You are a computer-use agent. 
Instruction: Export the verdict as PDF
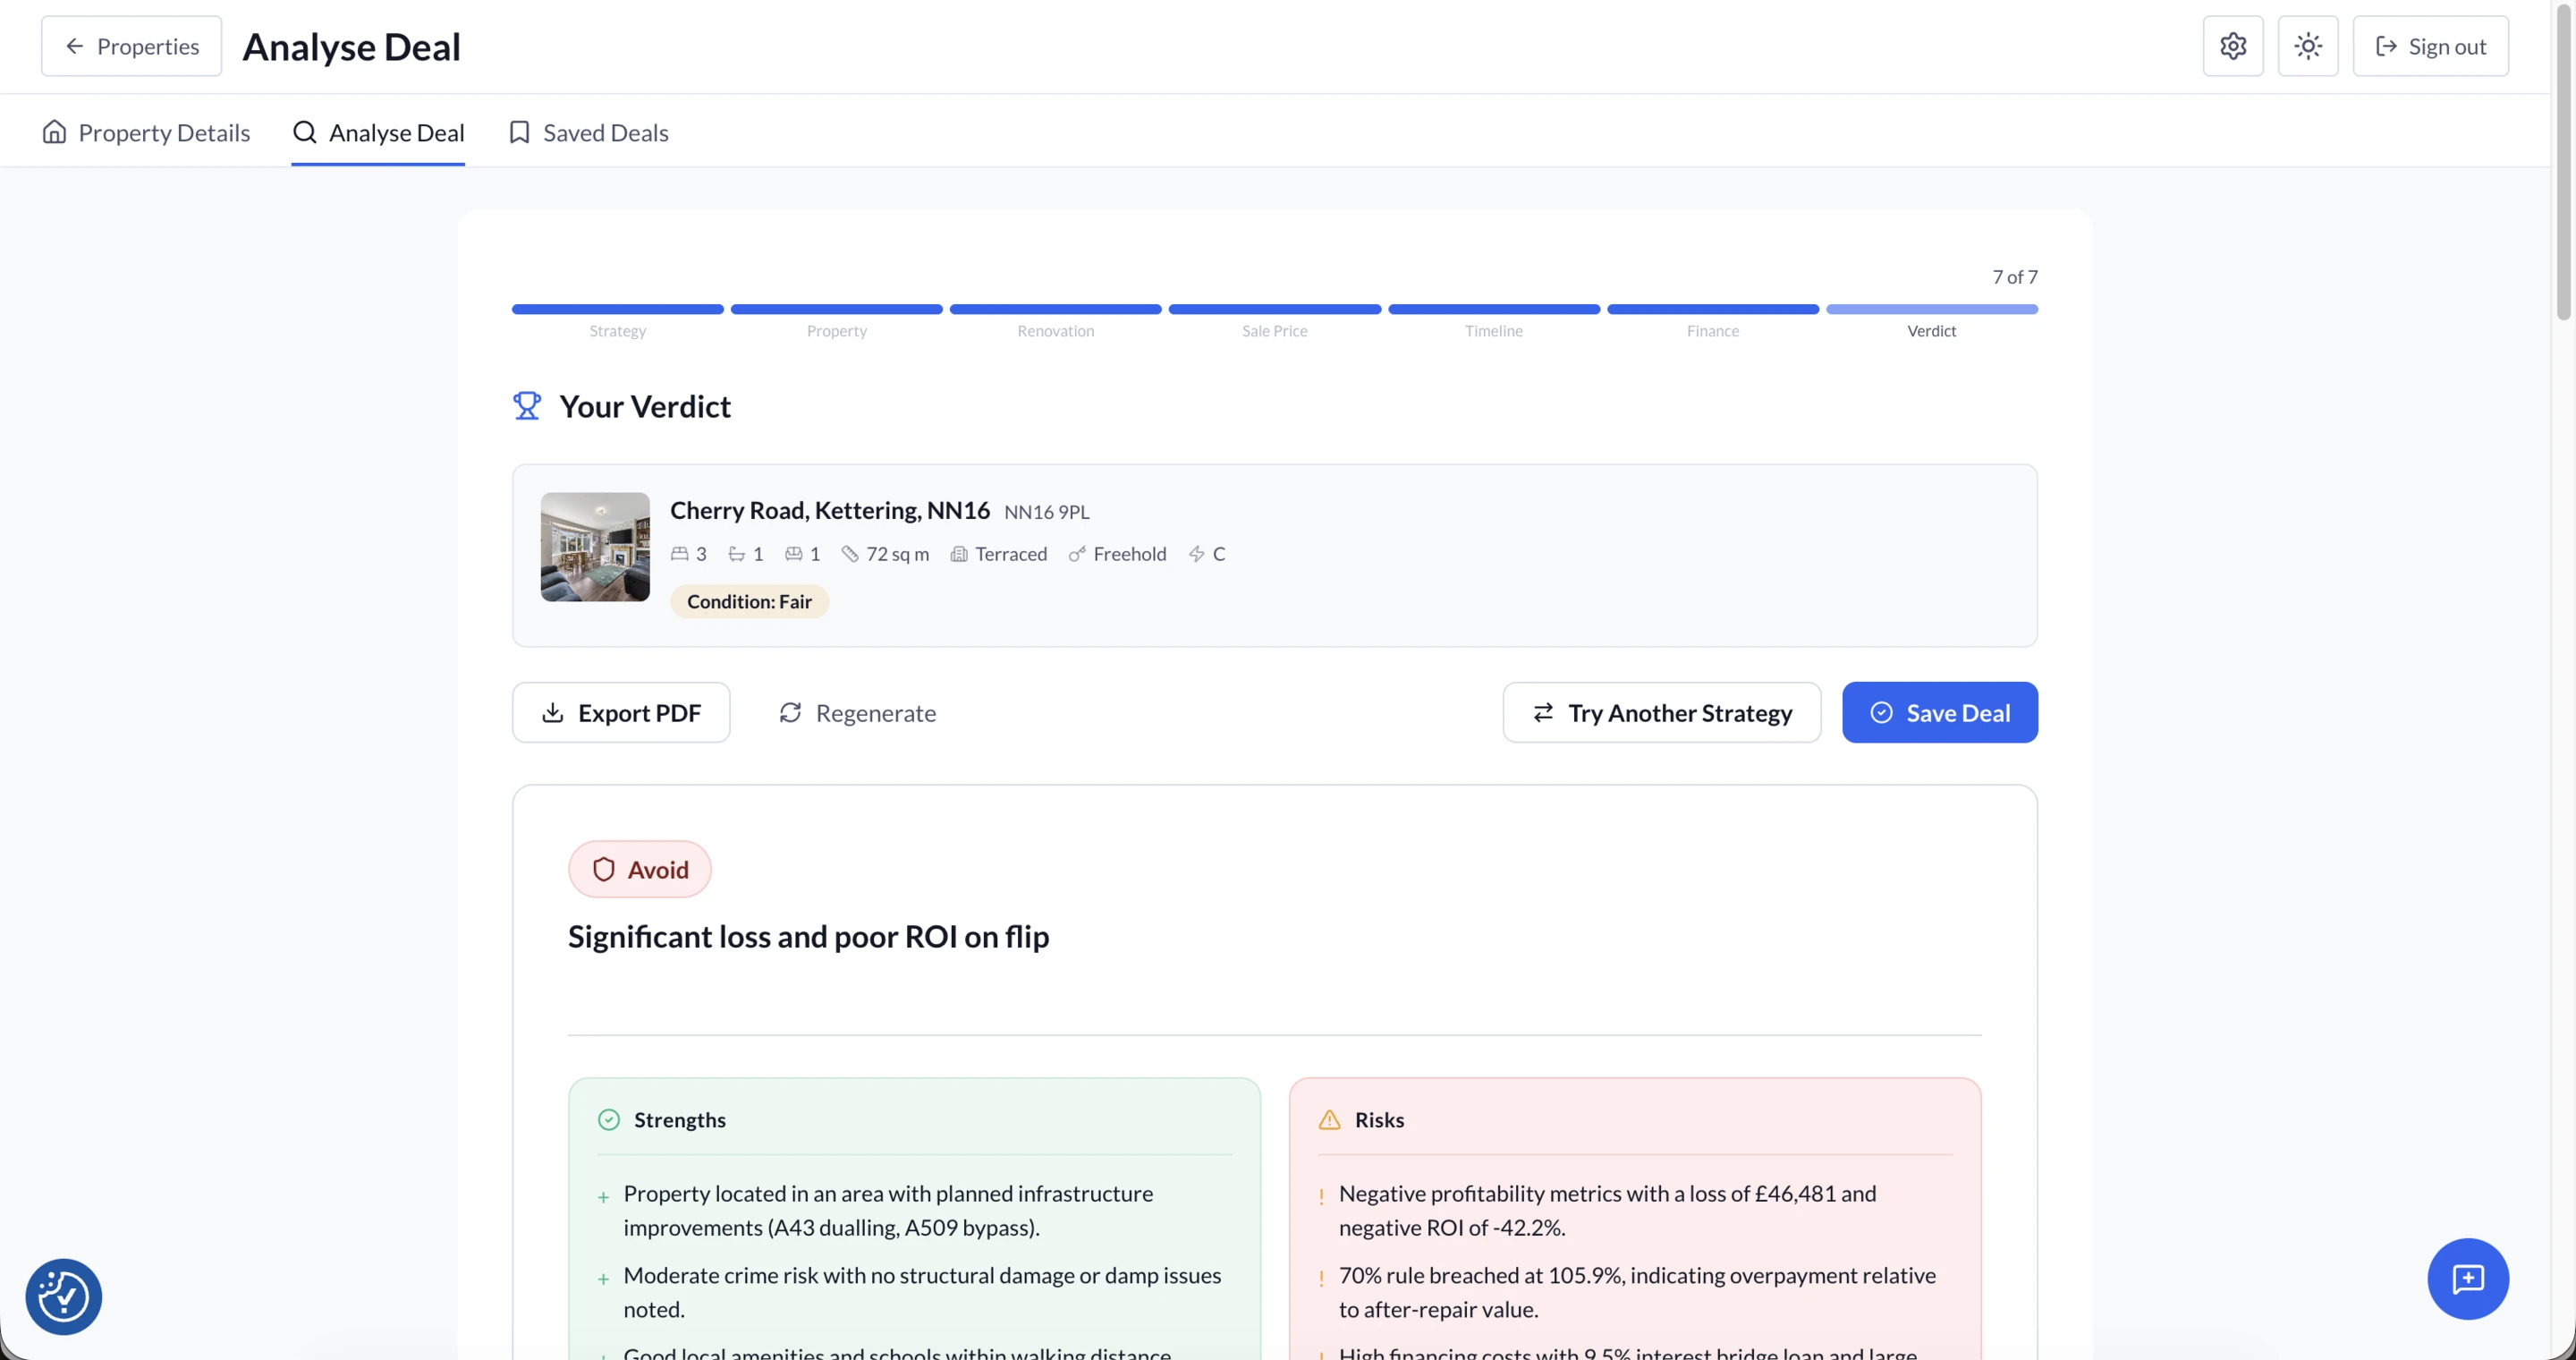pos(621,712)
